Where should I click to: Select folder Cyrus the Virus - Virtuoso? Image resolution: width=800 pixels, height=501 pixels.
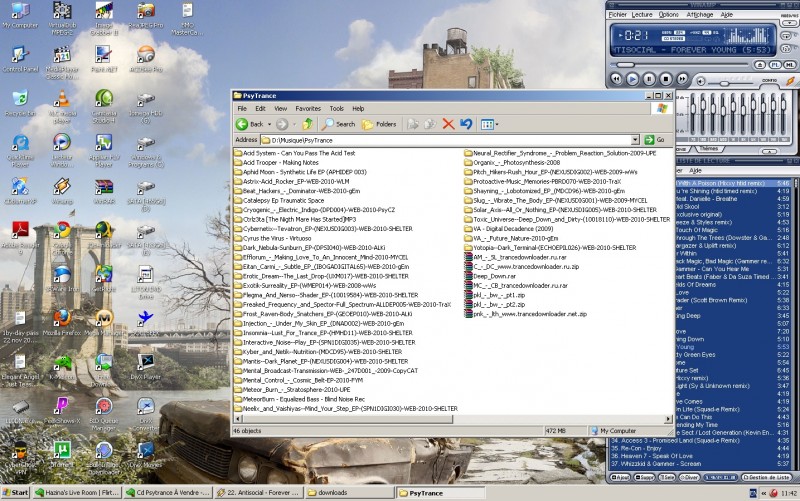(x=272, y=238)
